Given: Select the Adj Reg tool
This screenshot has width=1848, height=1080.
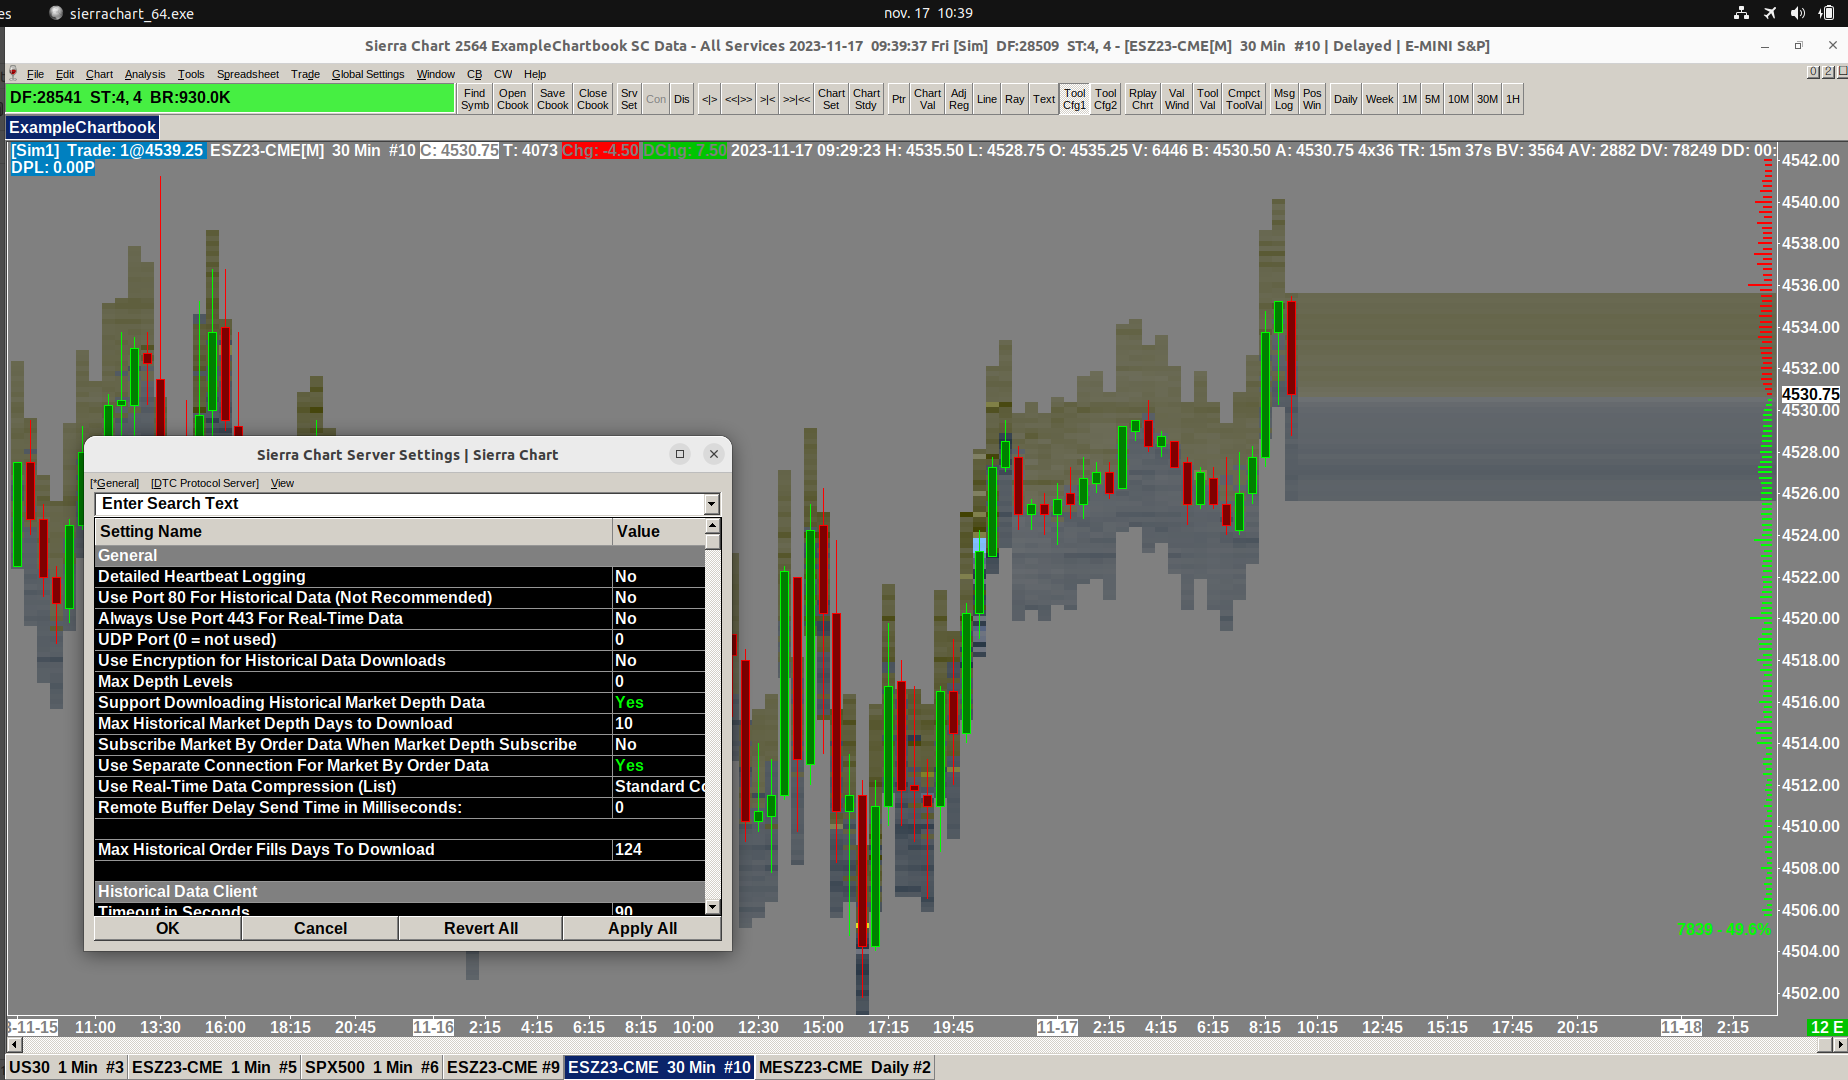Looking at the screenshot, I should pyautogui.click(x=959, y=99).
